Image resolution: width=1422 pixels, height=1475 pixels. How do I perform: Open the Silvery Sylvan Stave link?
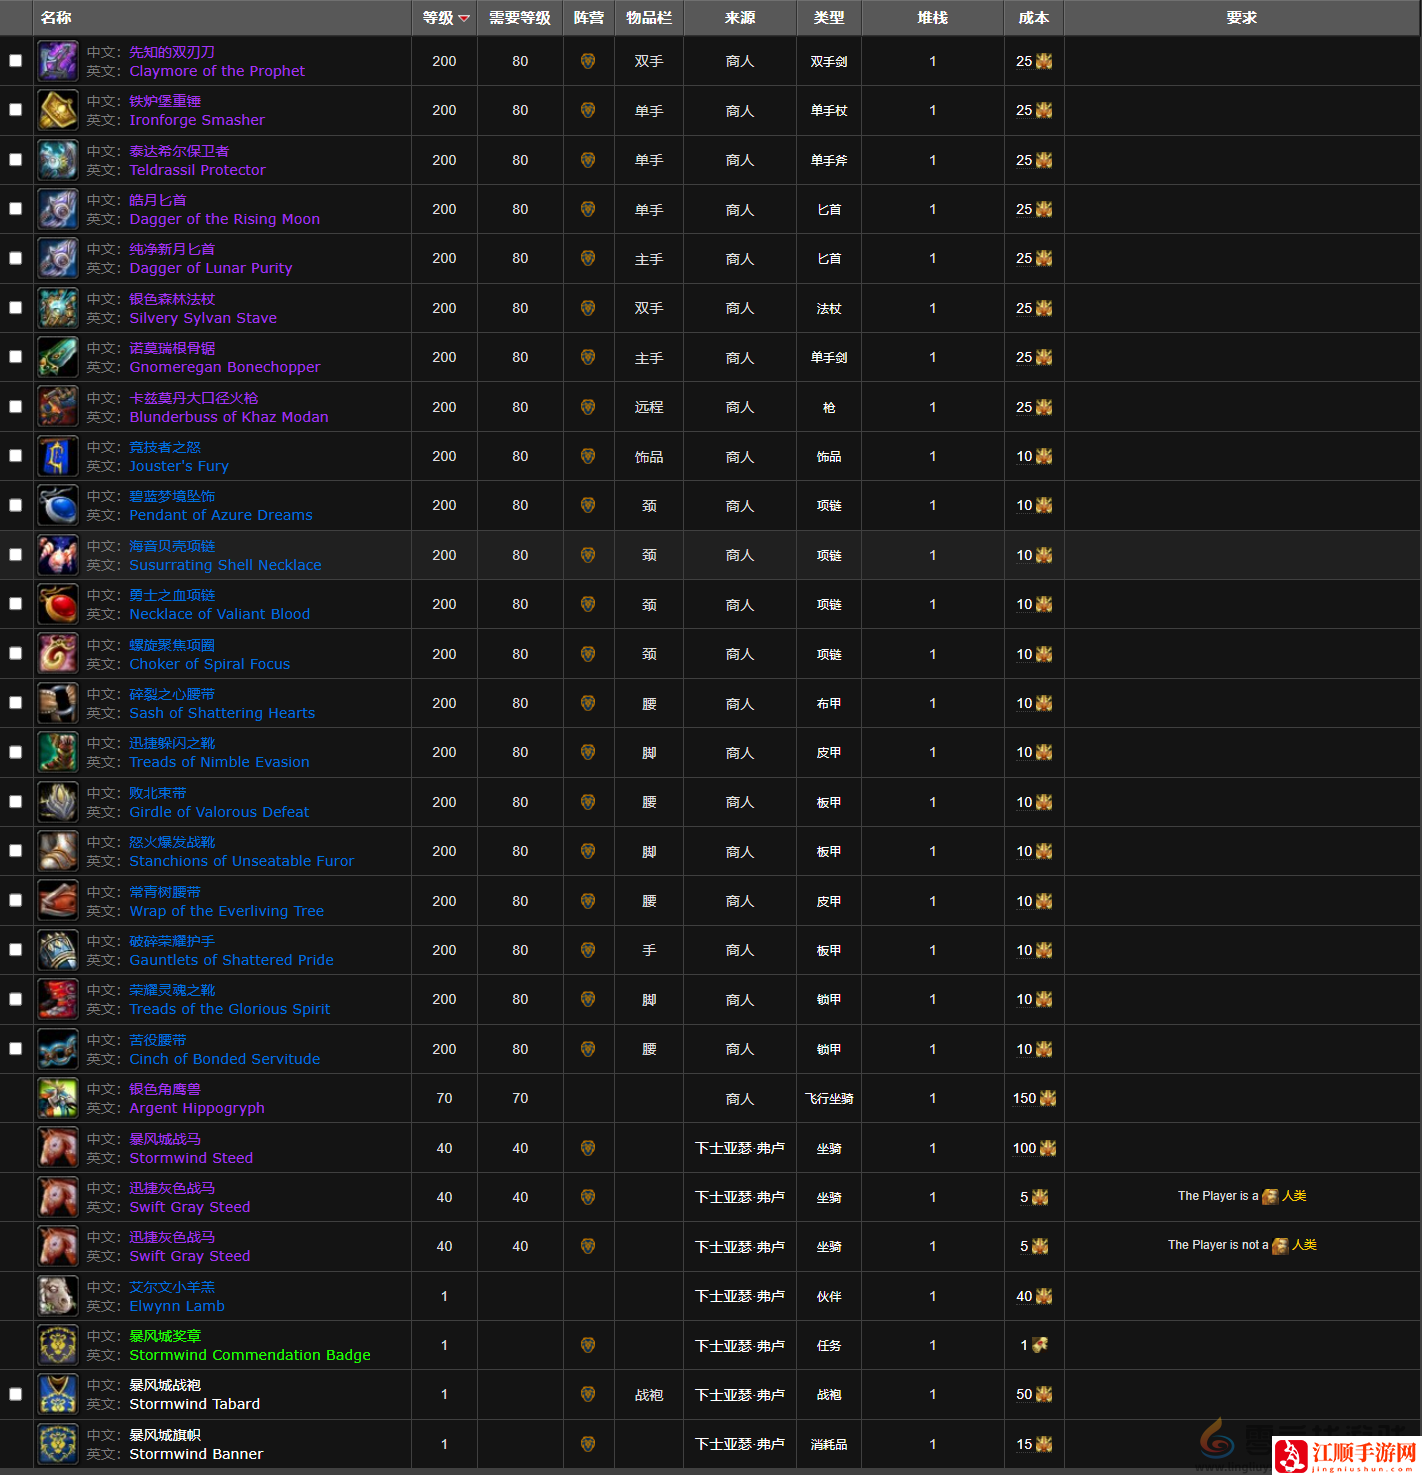click(x=203, y=318)
